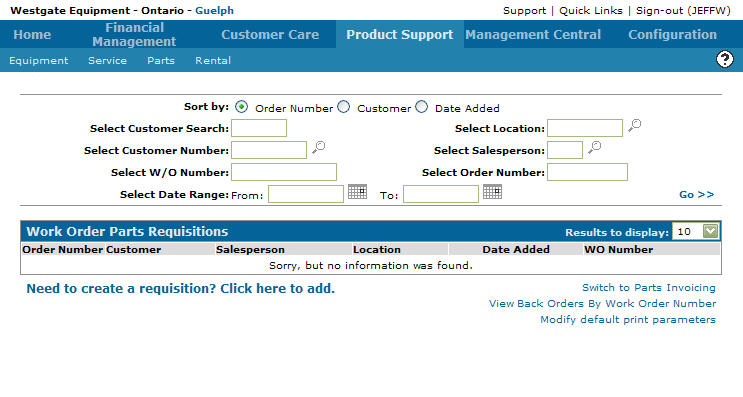Sort by Date Added radio button
Image resolution: width=743 pixels, height=397 pixels.
coord(421,107)
